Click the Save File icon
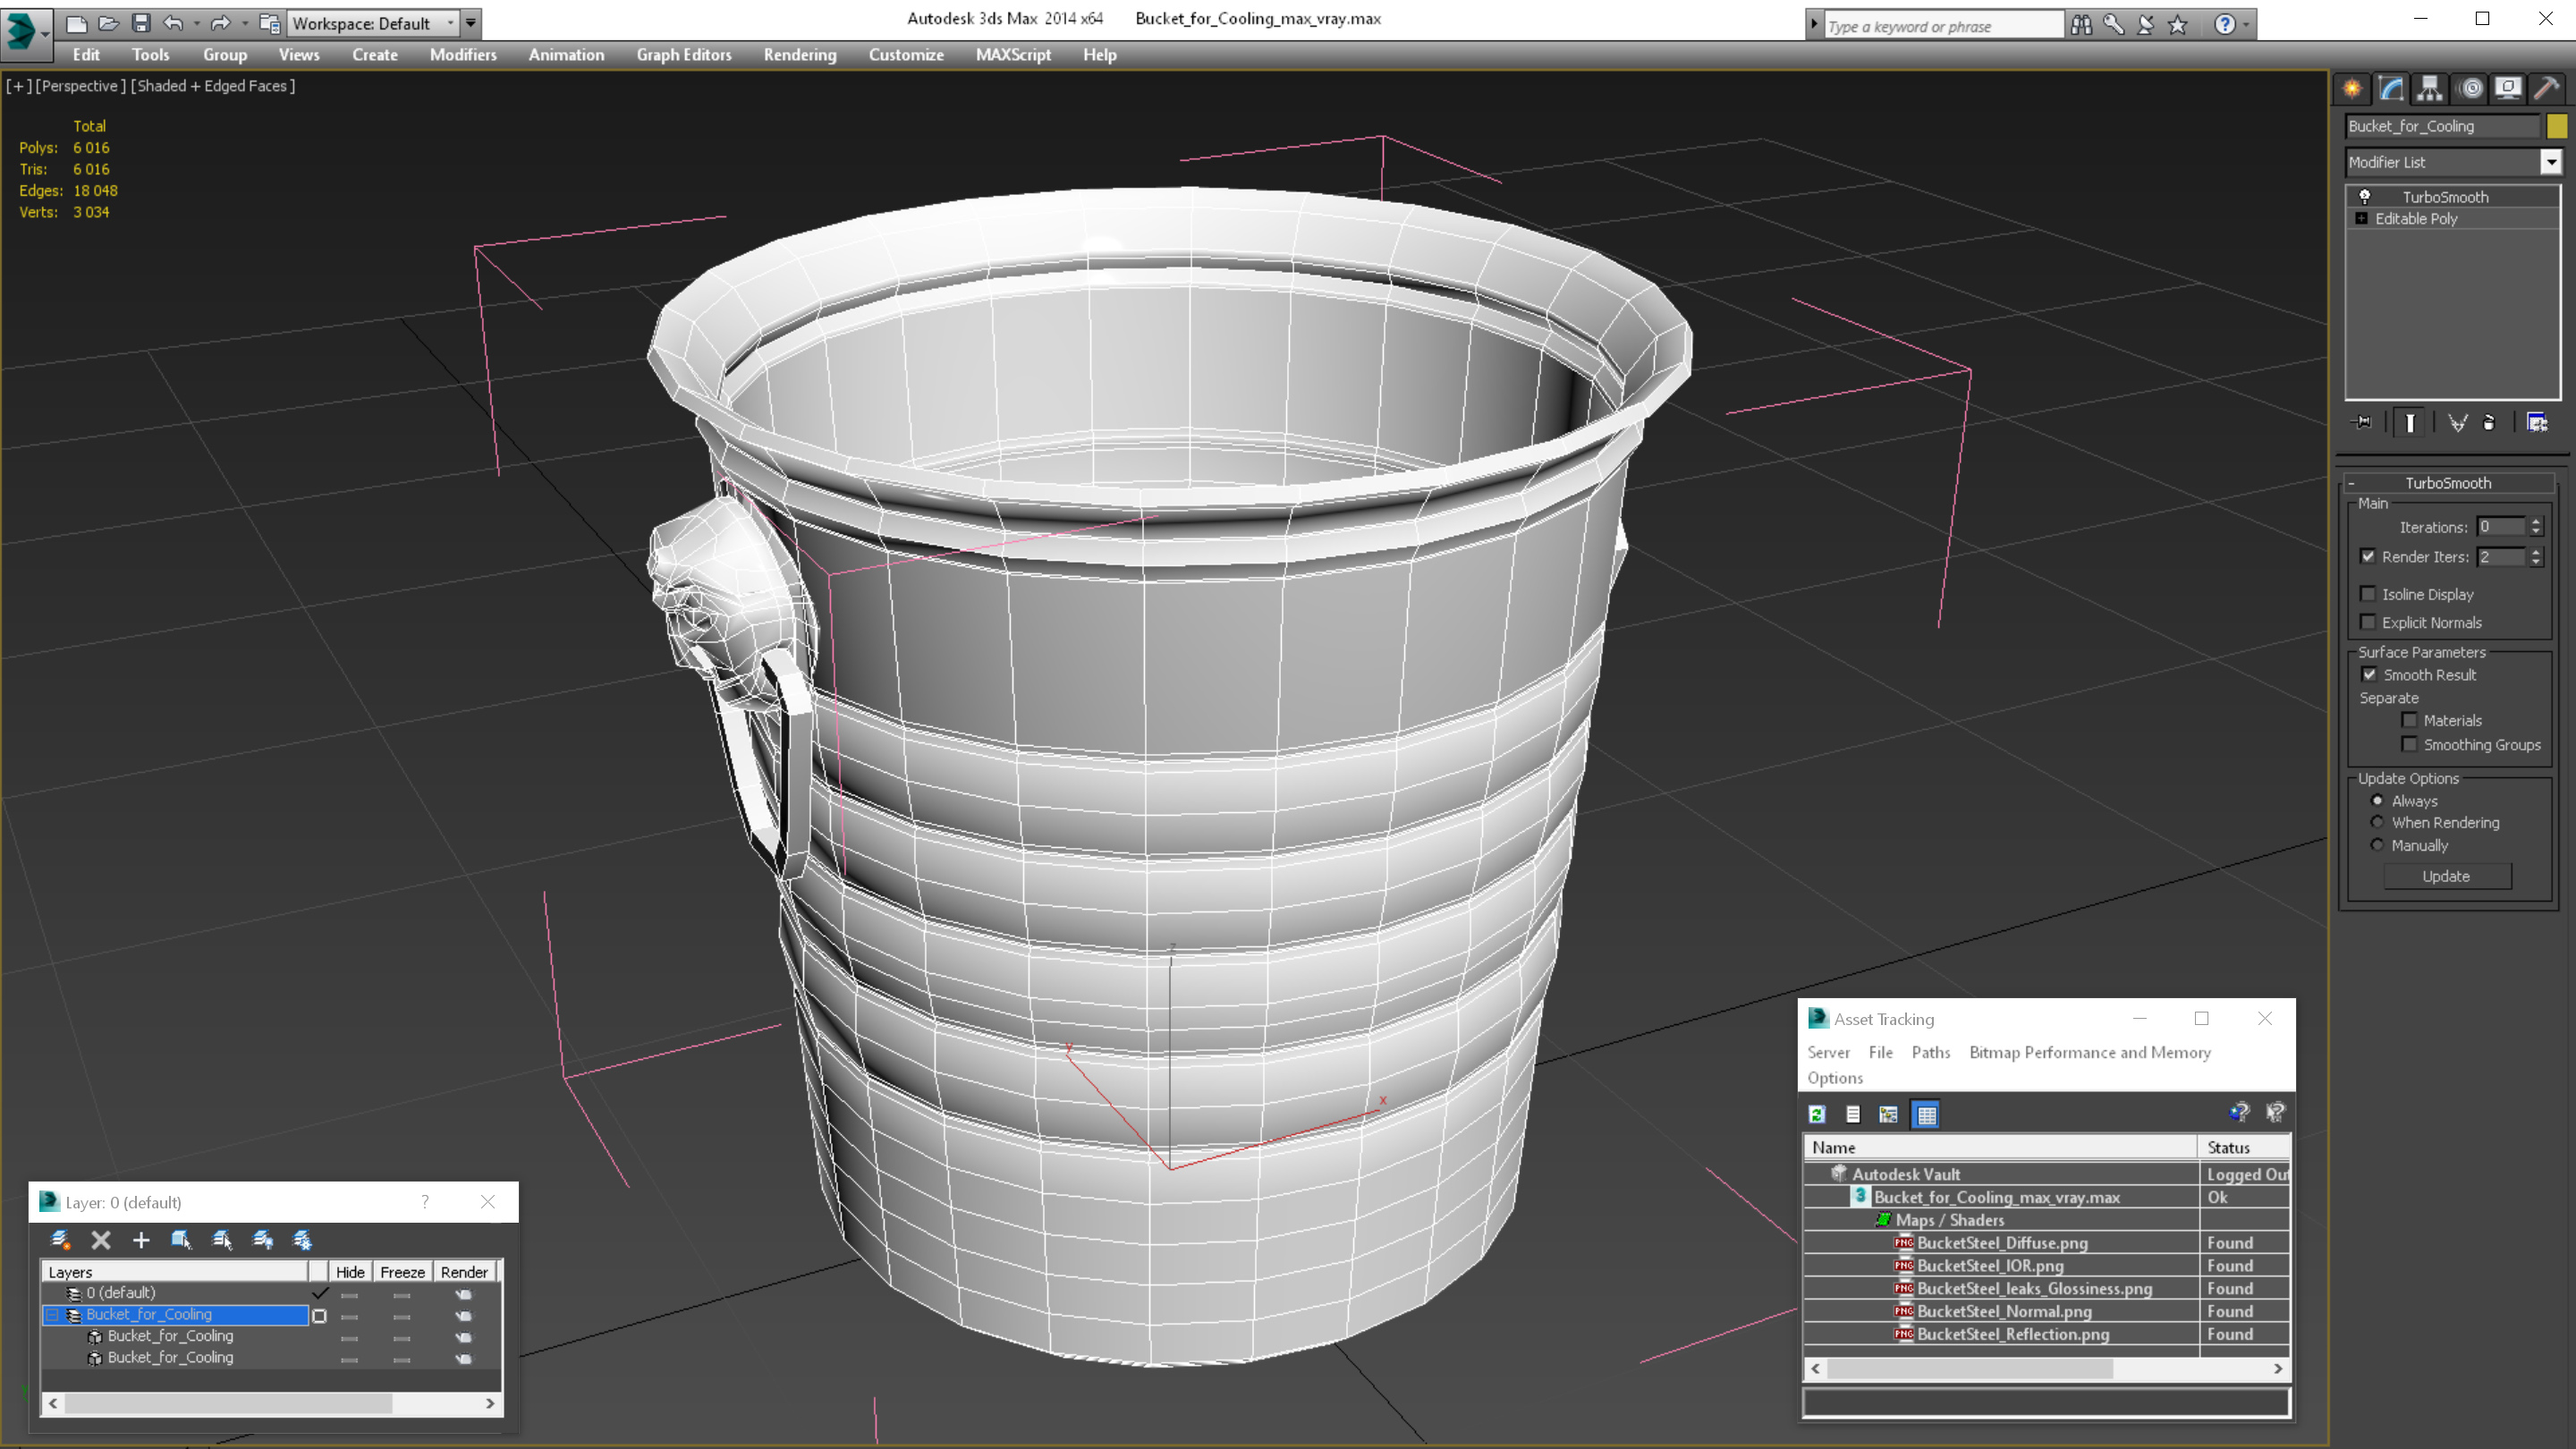The image size is (2576, 1449). point(141,23)
